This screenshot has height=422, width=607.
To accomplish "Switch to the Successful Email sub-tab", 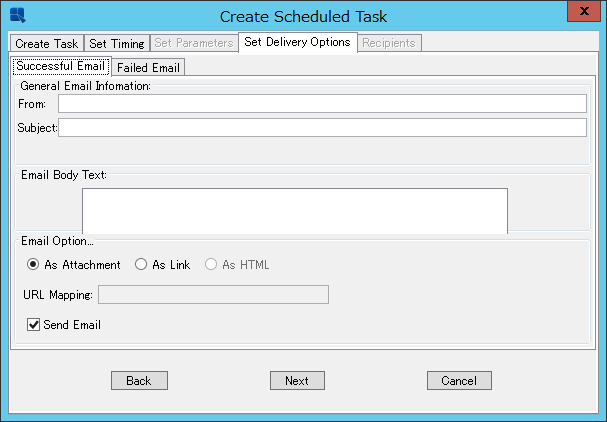I will pyautogui.click(x=61, y=66).
